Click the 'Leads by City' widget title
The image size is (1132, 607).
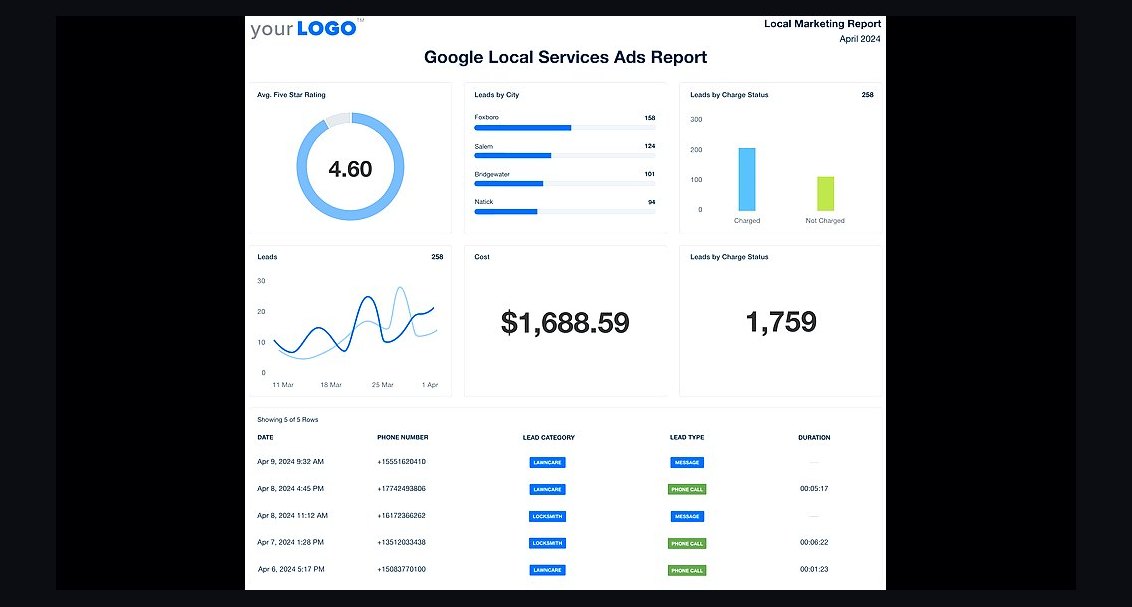(497, 95)
